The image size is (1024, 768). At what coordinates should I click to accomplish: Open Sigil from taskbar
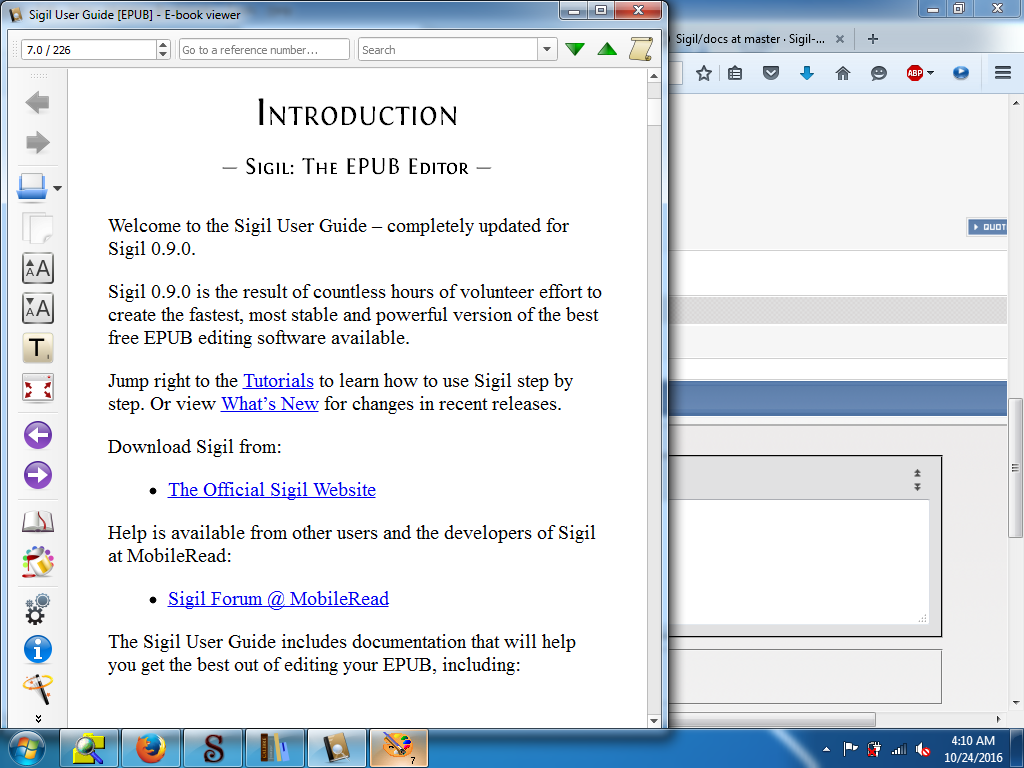pyautogui.click(x=212, y=748)
